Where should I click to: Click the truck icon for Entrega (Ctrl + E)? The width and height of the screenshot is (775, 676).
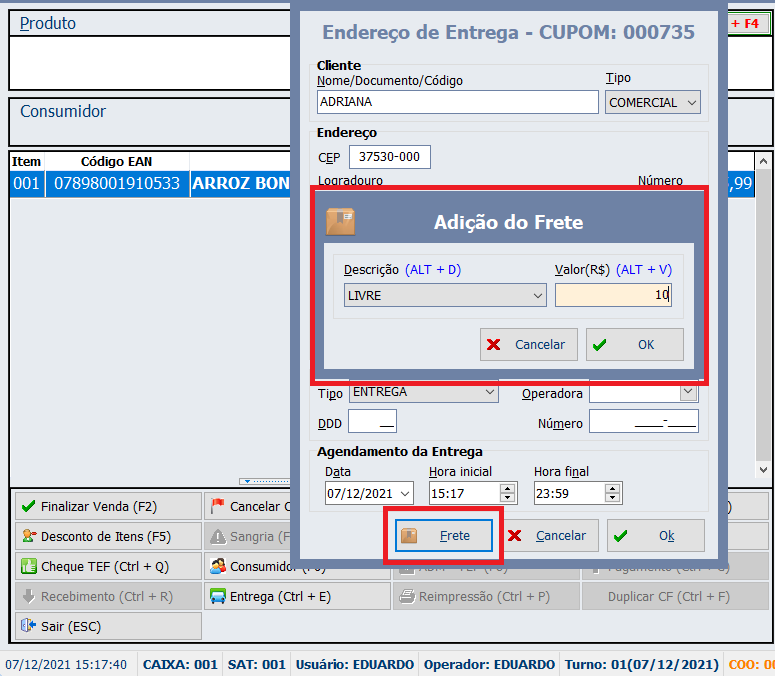tap(217, 597)
